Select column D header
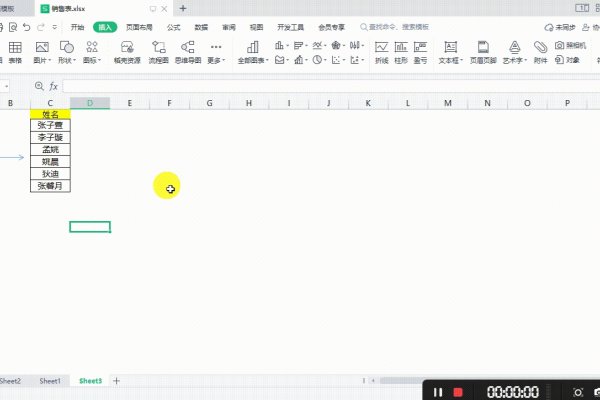 click(90, 103)
